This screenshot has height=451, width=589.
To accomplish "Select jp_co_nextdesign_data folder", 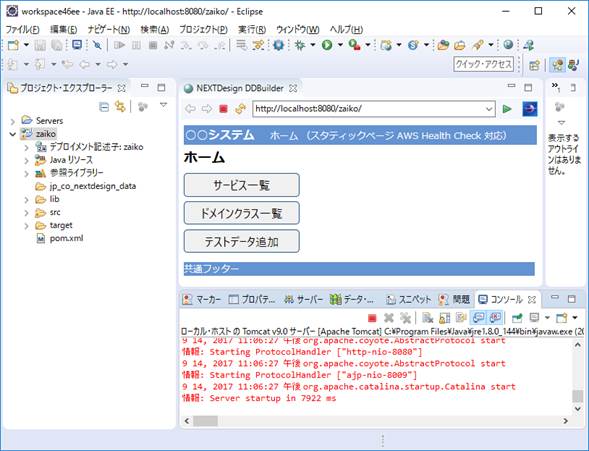I will click(x=93, y=186).
